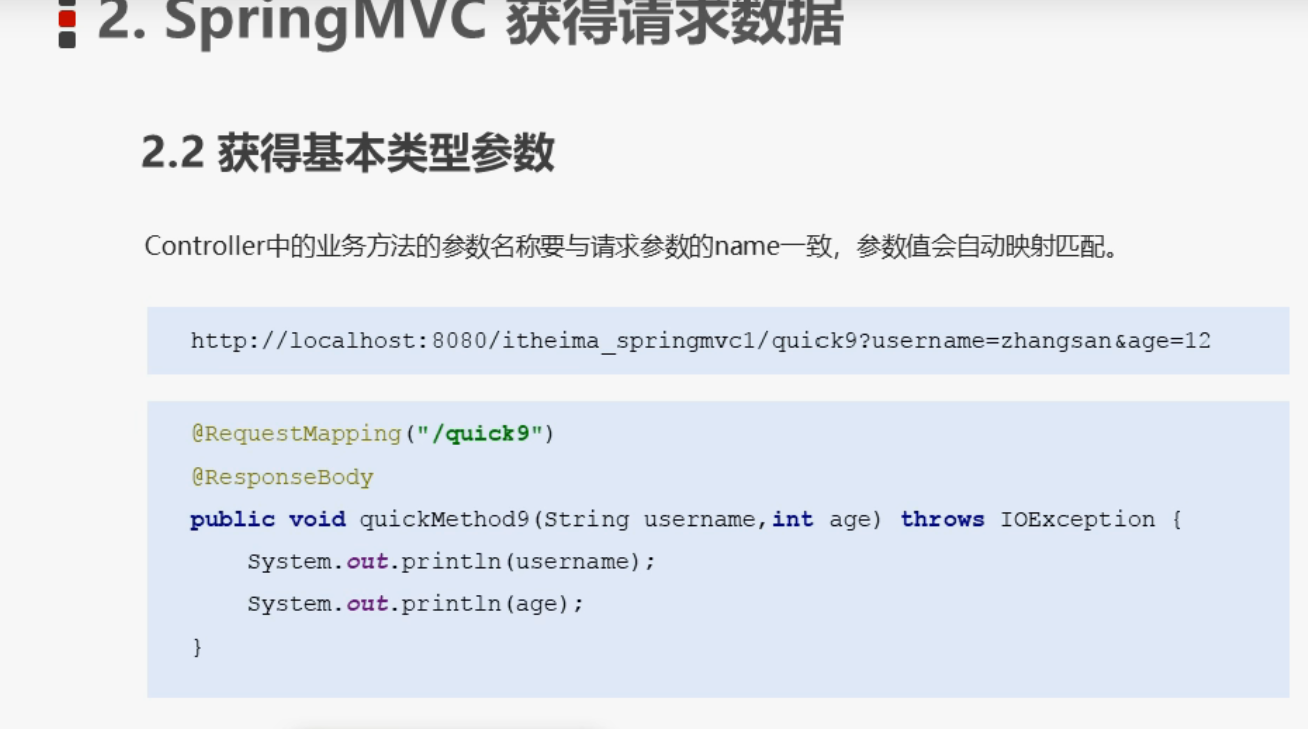
Task: Click the System.out.println(username) line
Action: coord(451,562)
